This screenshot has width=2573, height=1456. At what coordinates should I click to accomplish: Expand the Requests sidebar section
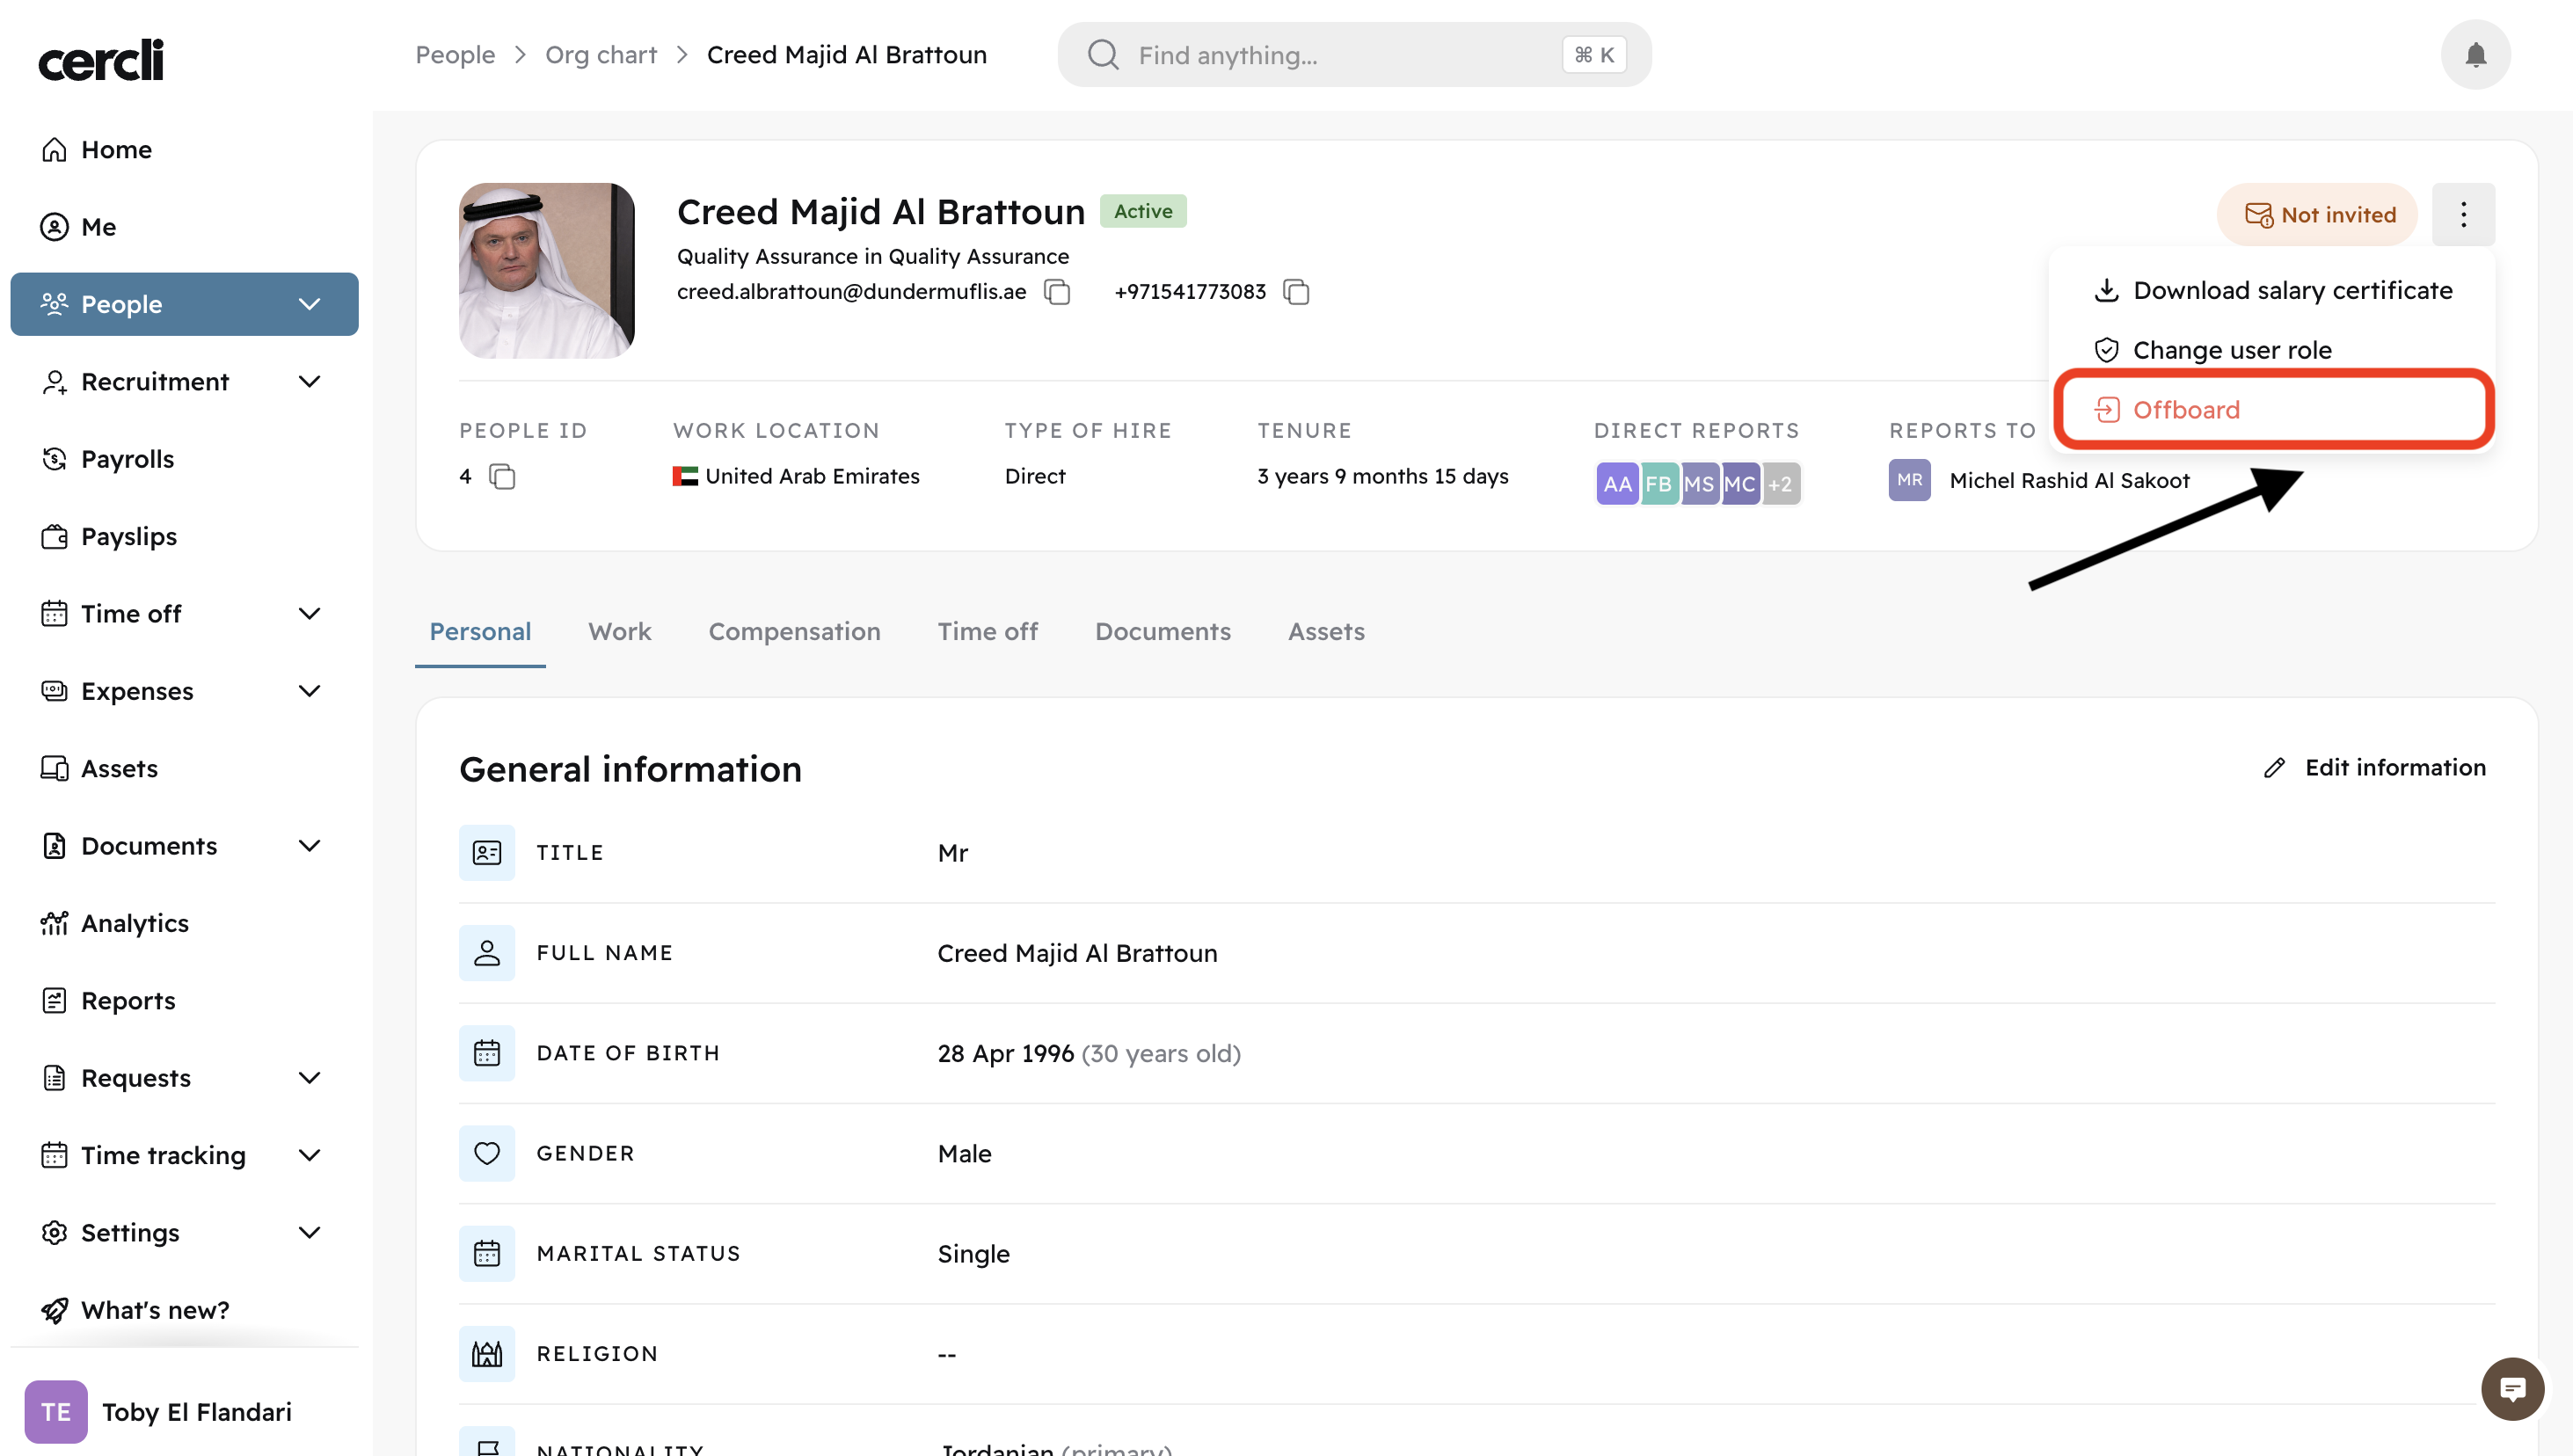[310, 1077]
